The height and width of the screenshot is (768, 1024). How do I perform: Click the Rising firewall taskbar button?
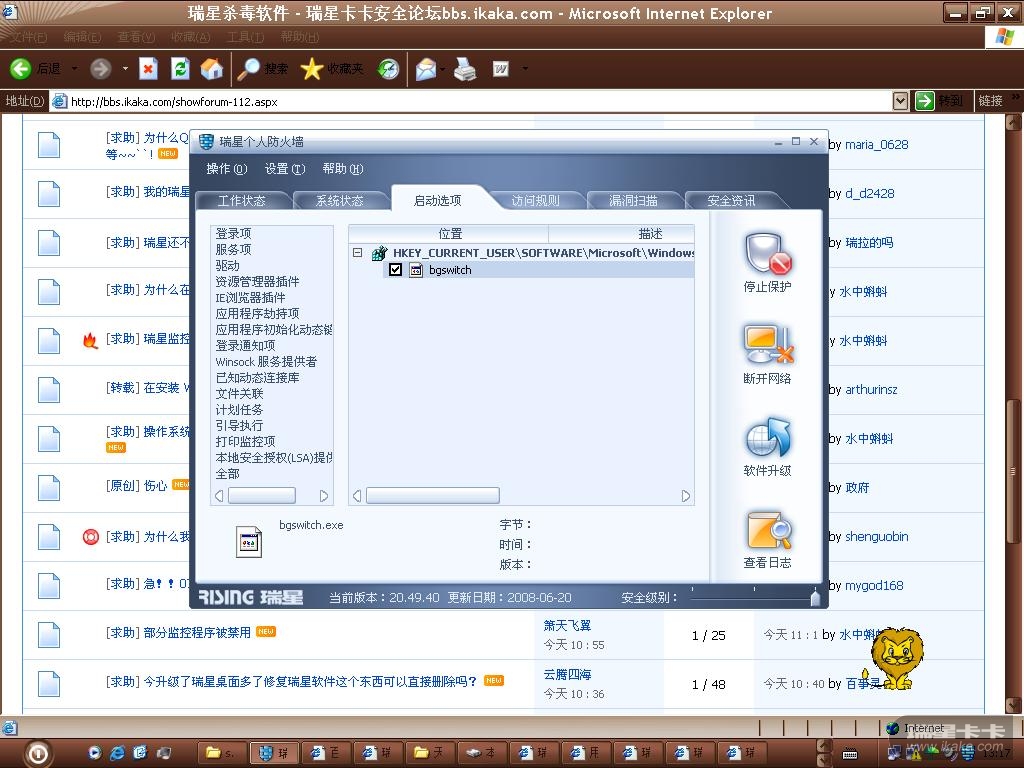tap(274, 753)
